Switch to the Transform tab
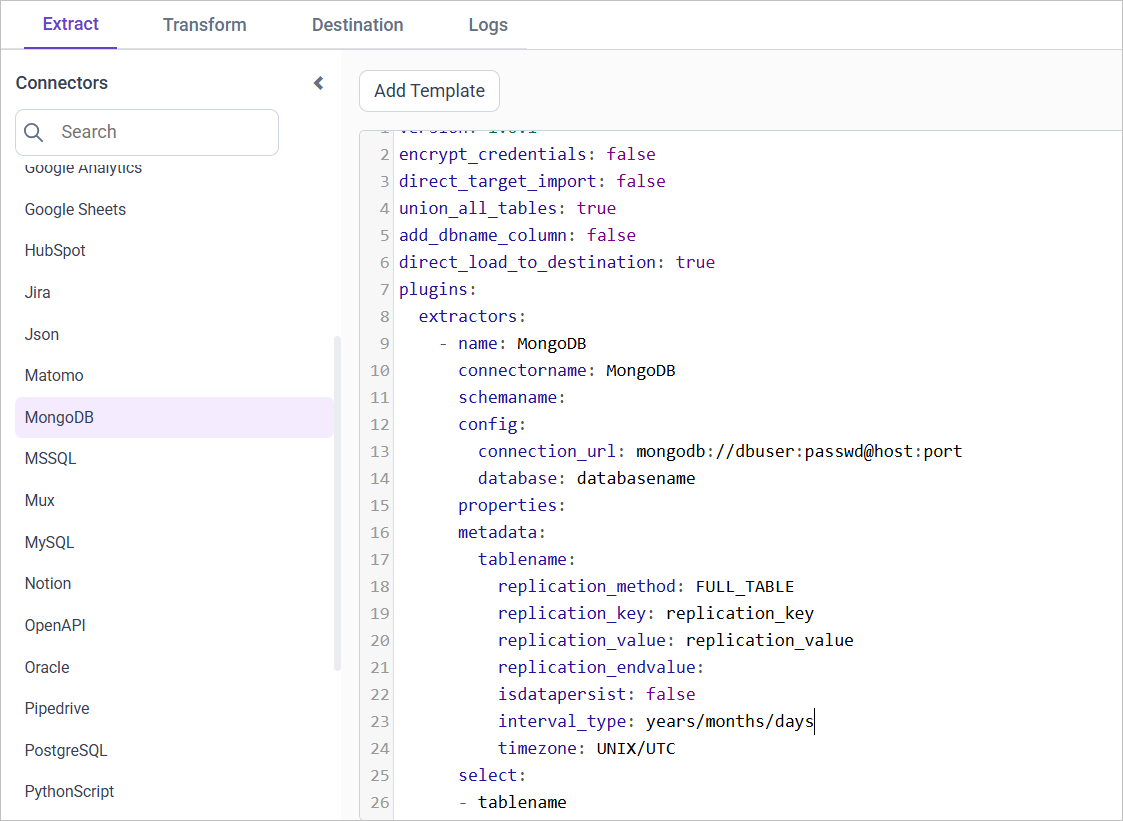 pyautogui.click(x=204, y=24)
